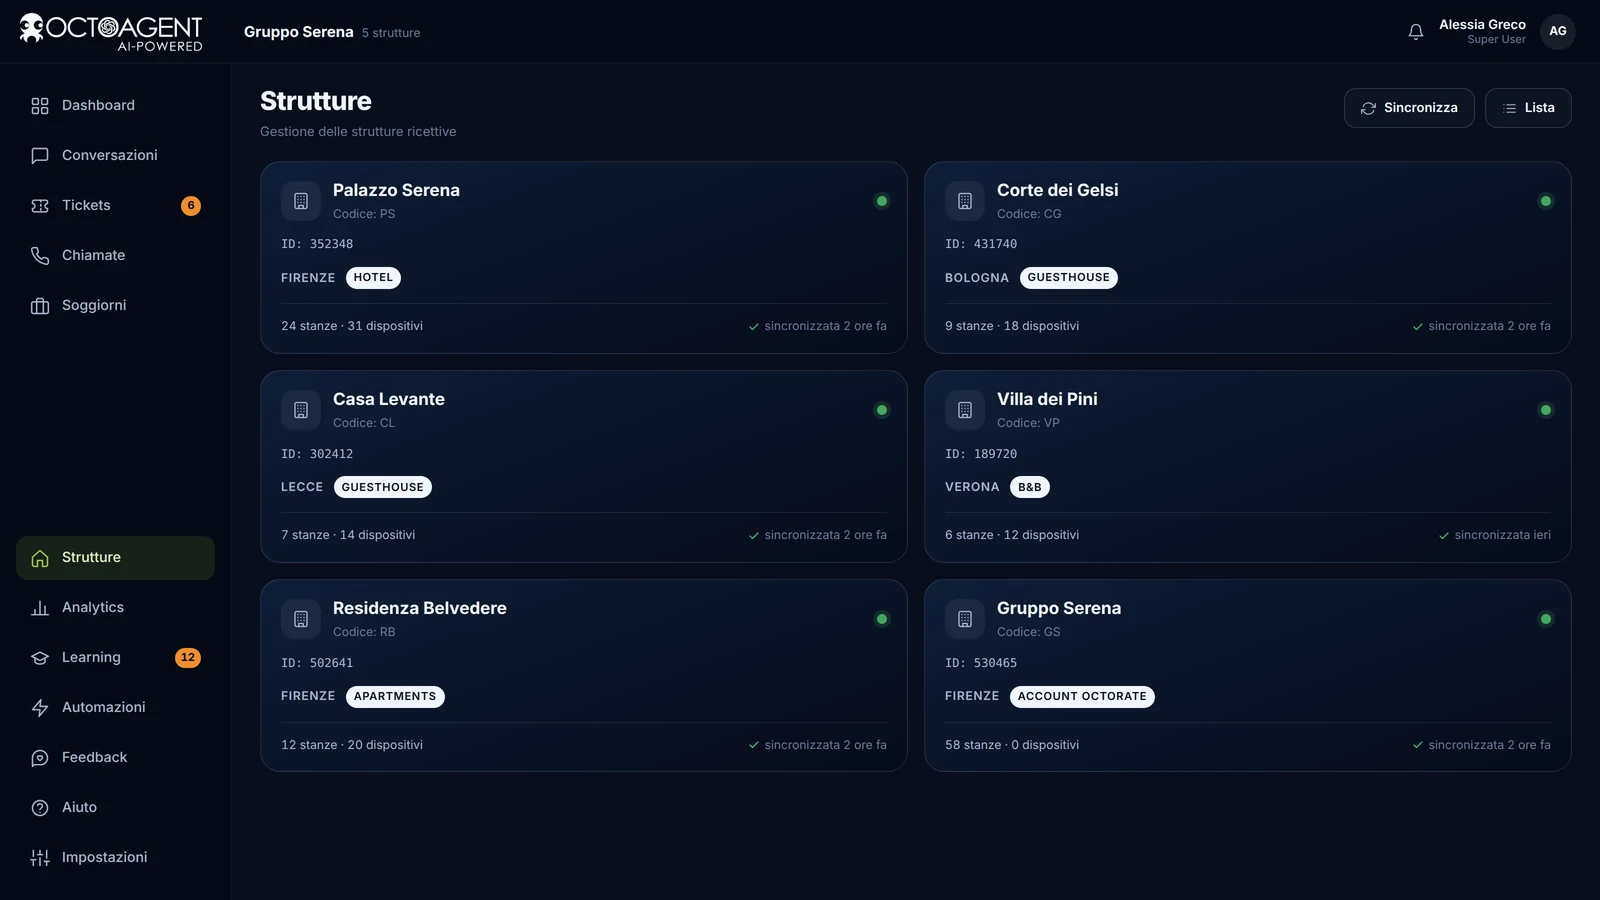Click the Dashboard grid icon in the sidebar
1600x900 pixels.
point(40,106)
